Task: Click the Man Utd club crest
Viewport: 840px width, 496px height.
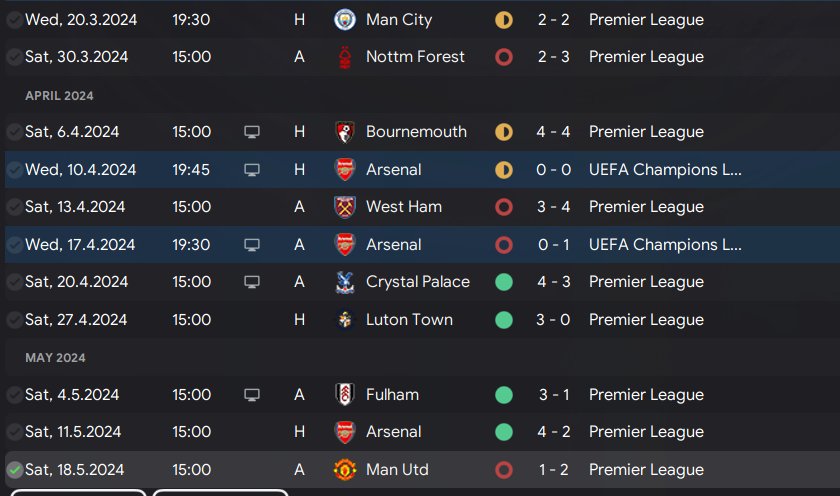Action: pyautogui.click(x=345, y=470)
